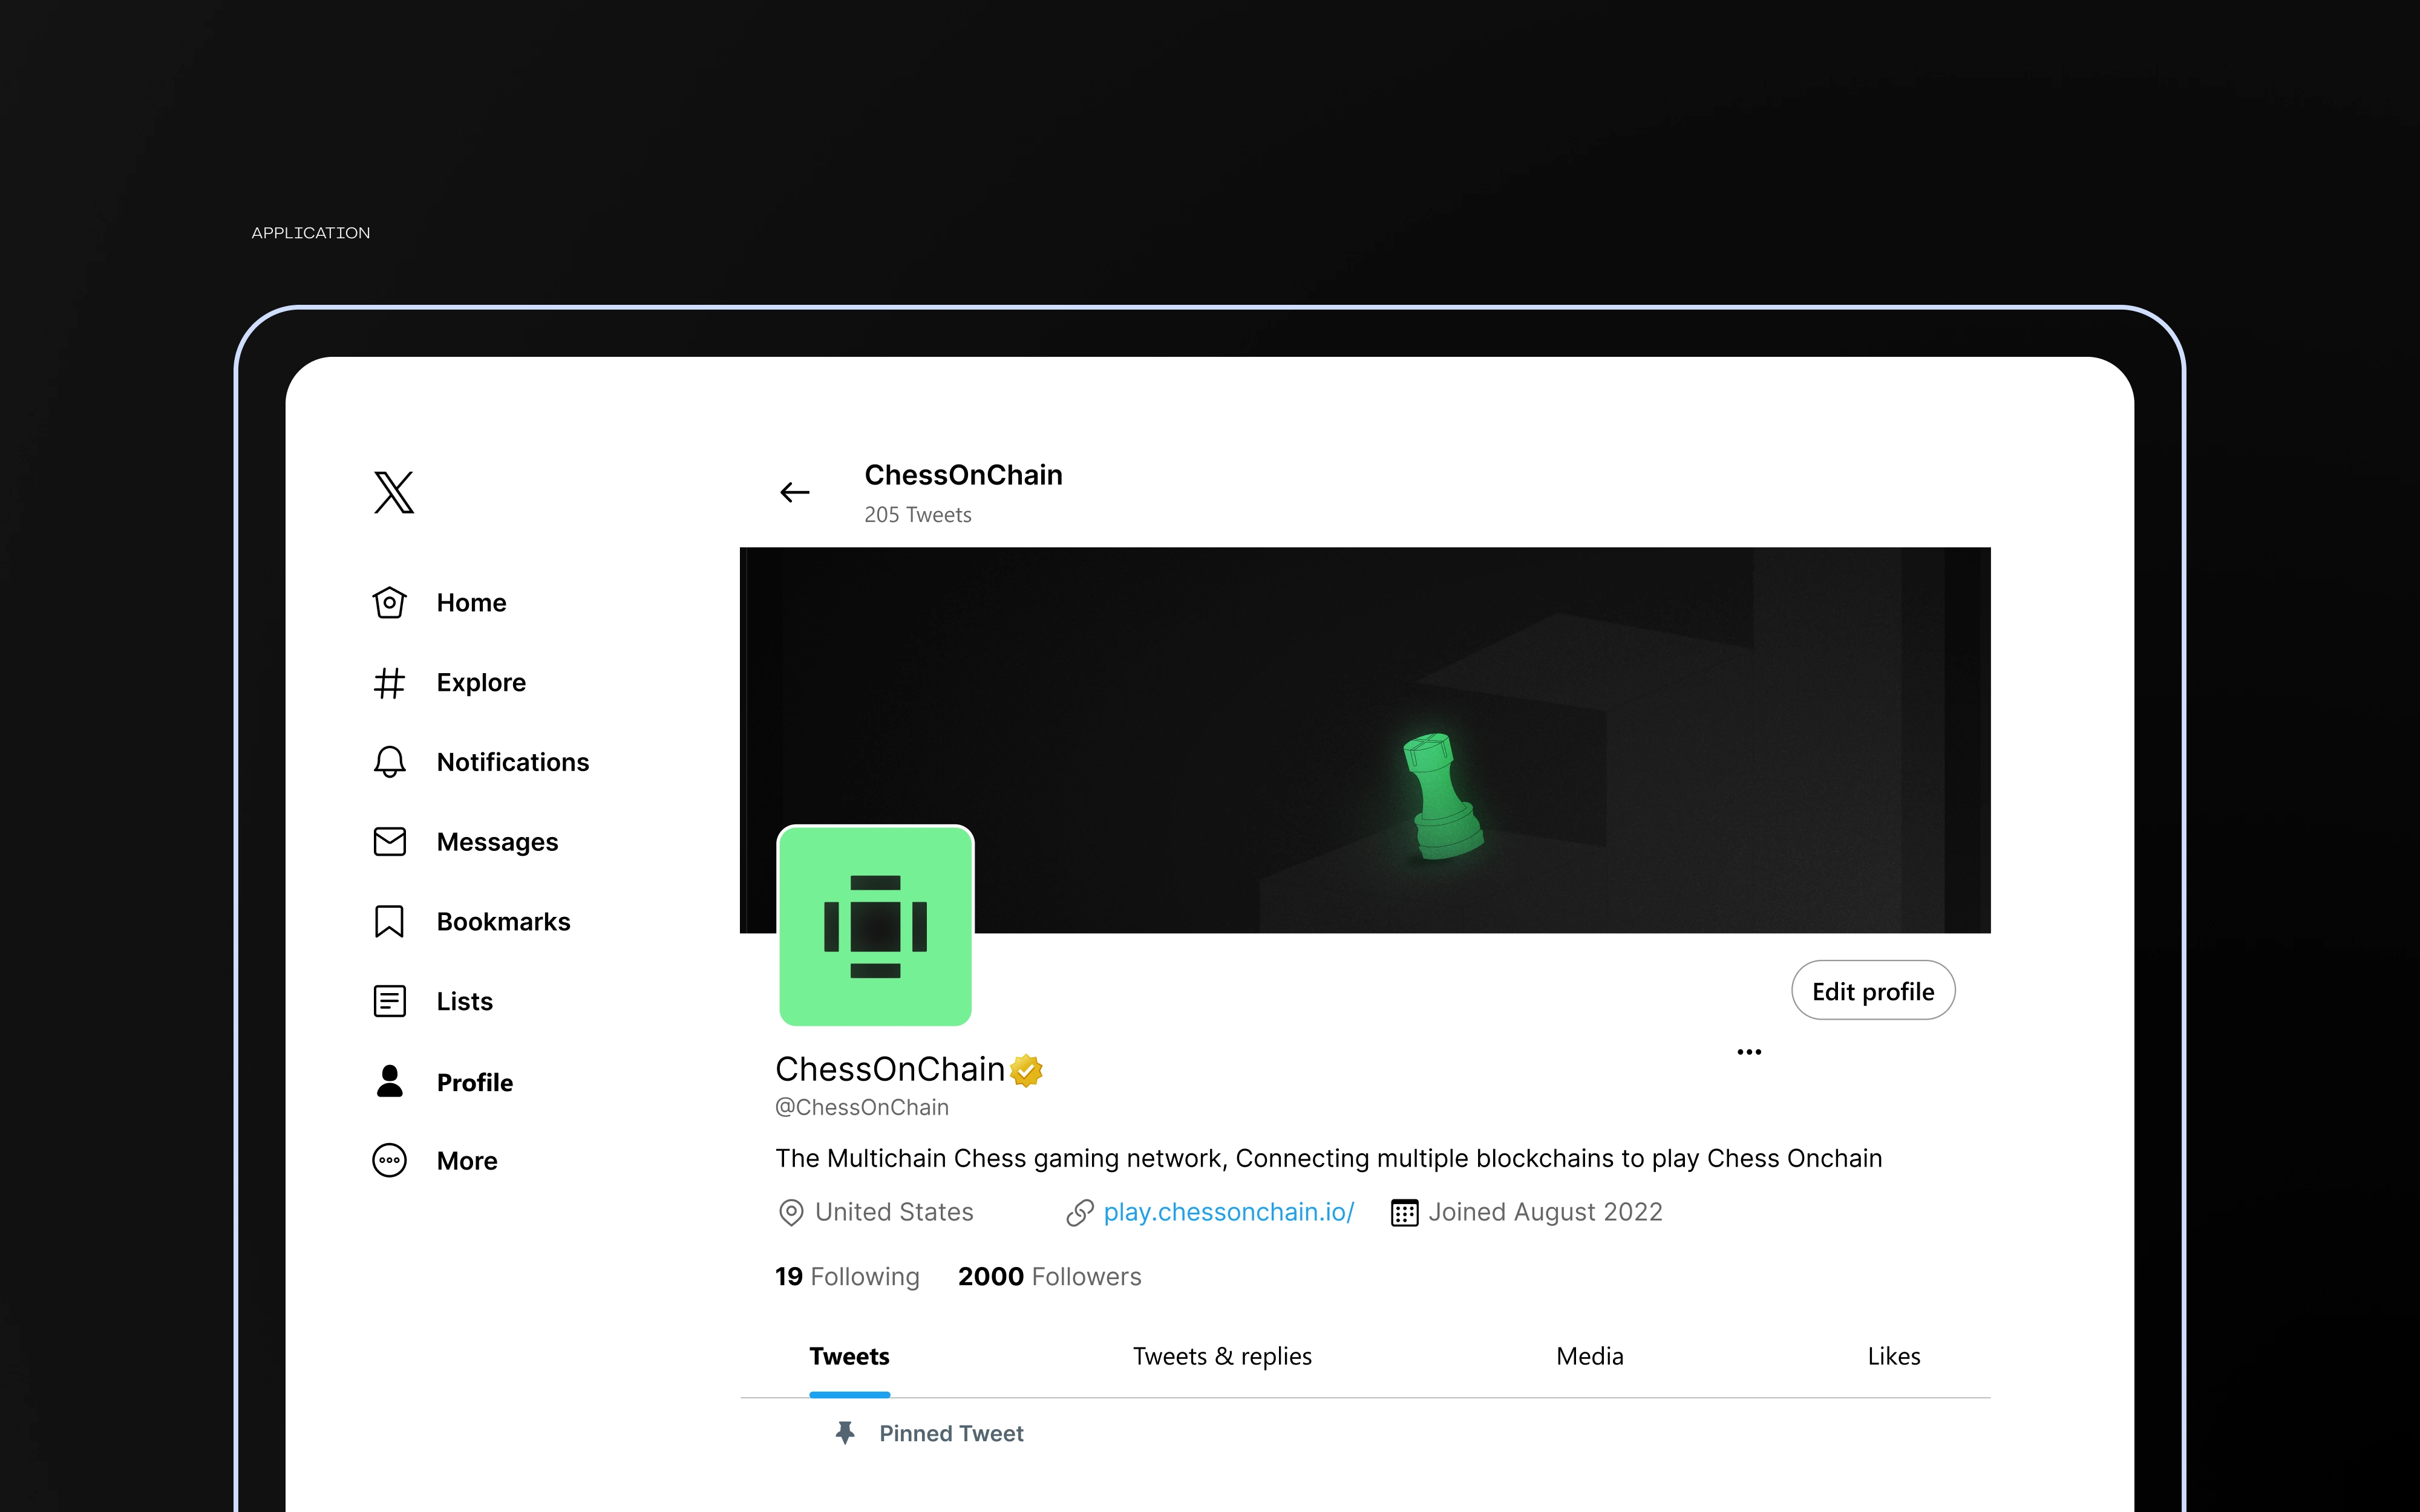Click the 205 Tweets count

click(x=918, y=515)
